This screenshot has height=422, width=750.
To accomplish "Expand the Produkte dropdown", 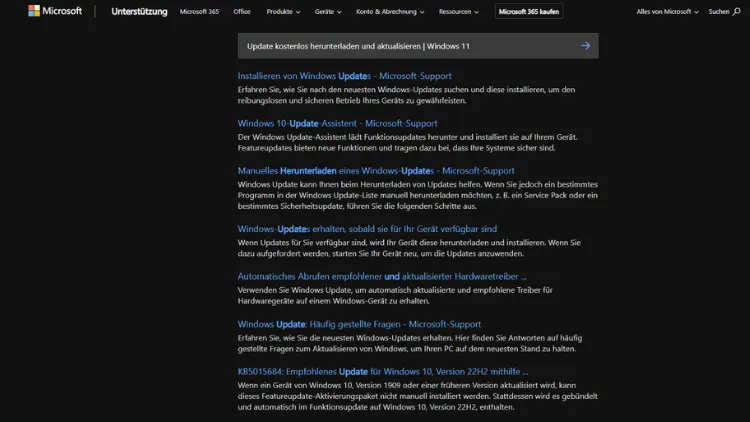I will tap(283, 11).
